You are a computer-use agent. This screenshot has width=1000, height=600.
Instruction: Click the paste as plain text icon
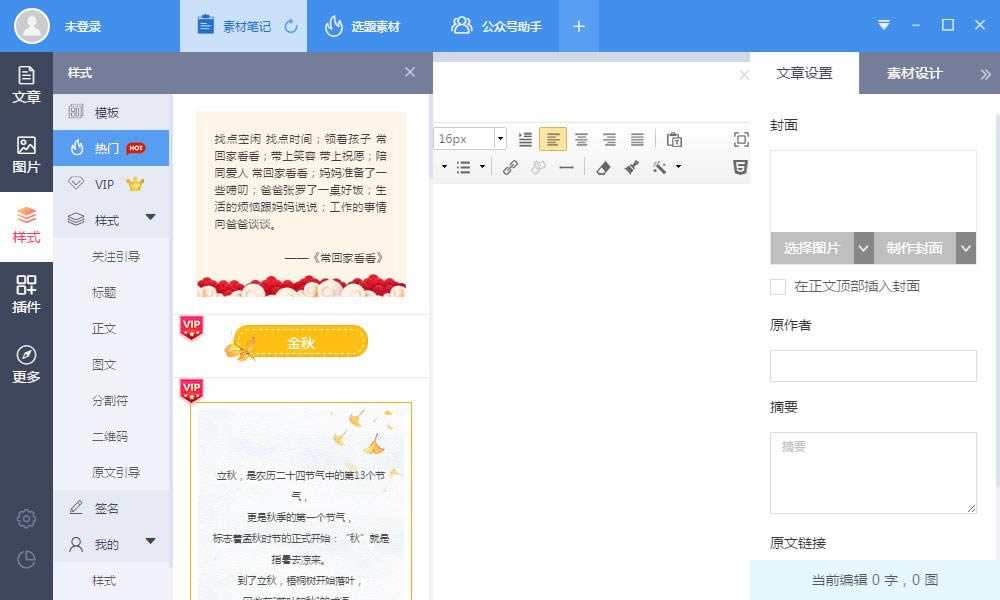(674, 139)
